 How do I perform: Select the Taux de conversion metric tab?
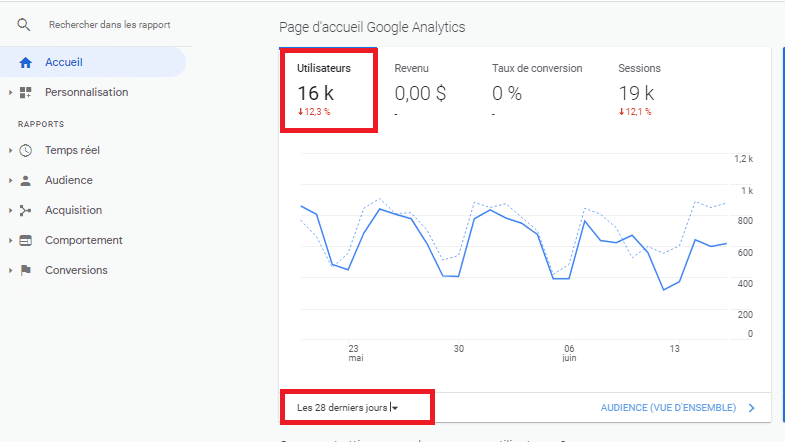537,90
